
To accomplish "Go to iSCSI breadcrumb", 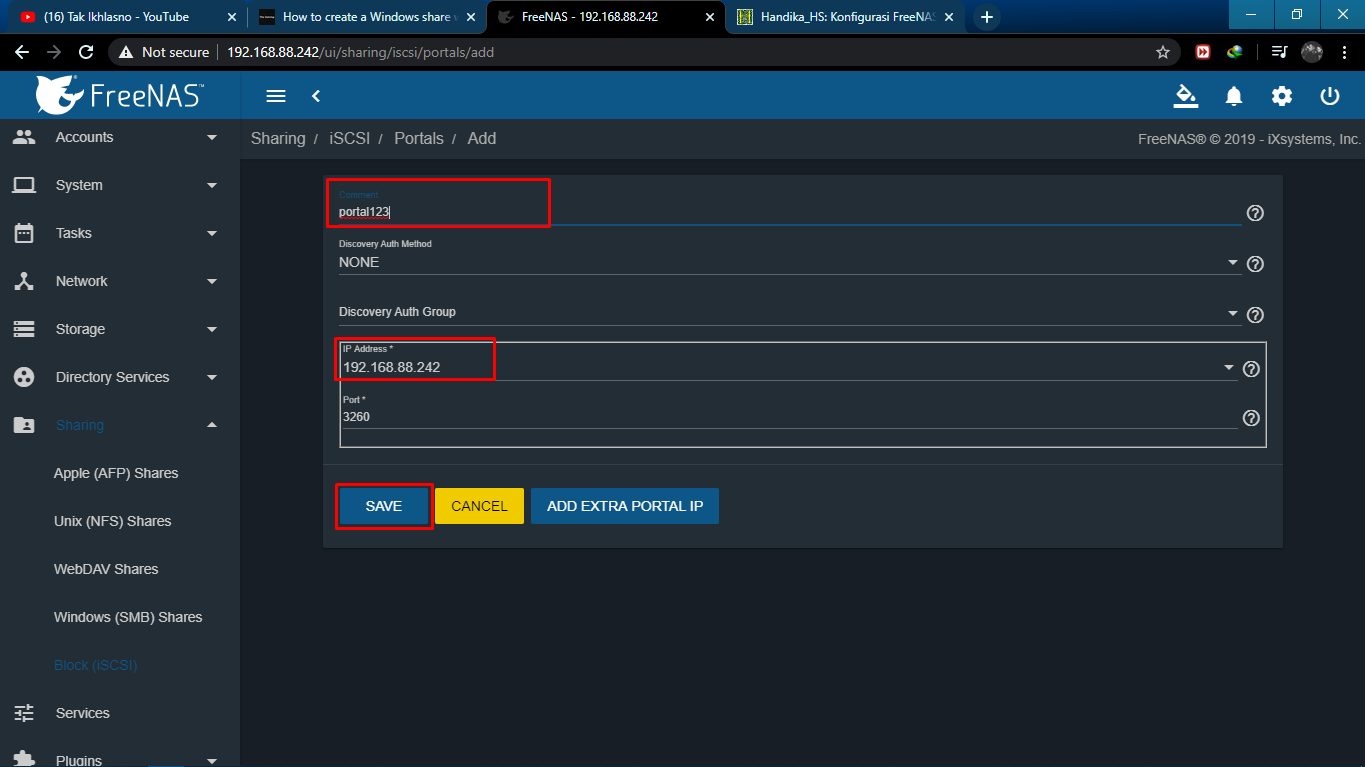I will (350, 138).
